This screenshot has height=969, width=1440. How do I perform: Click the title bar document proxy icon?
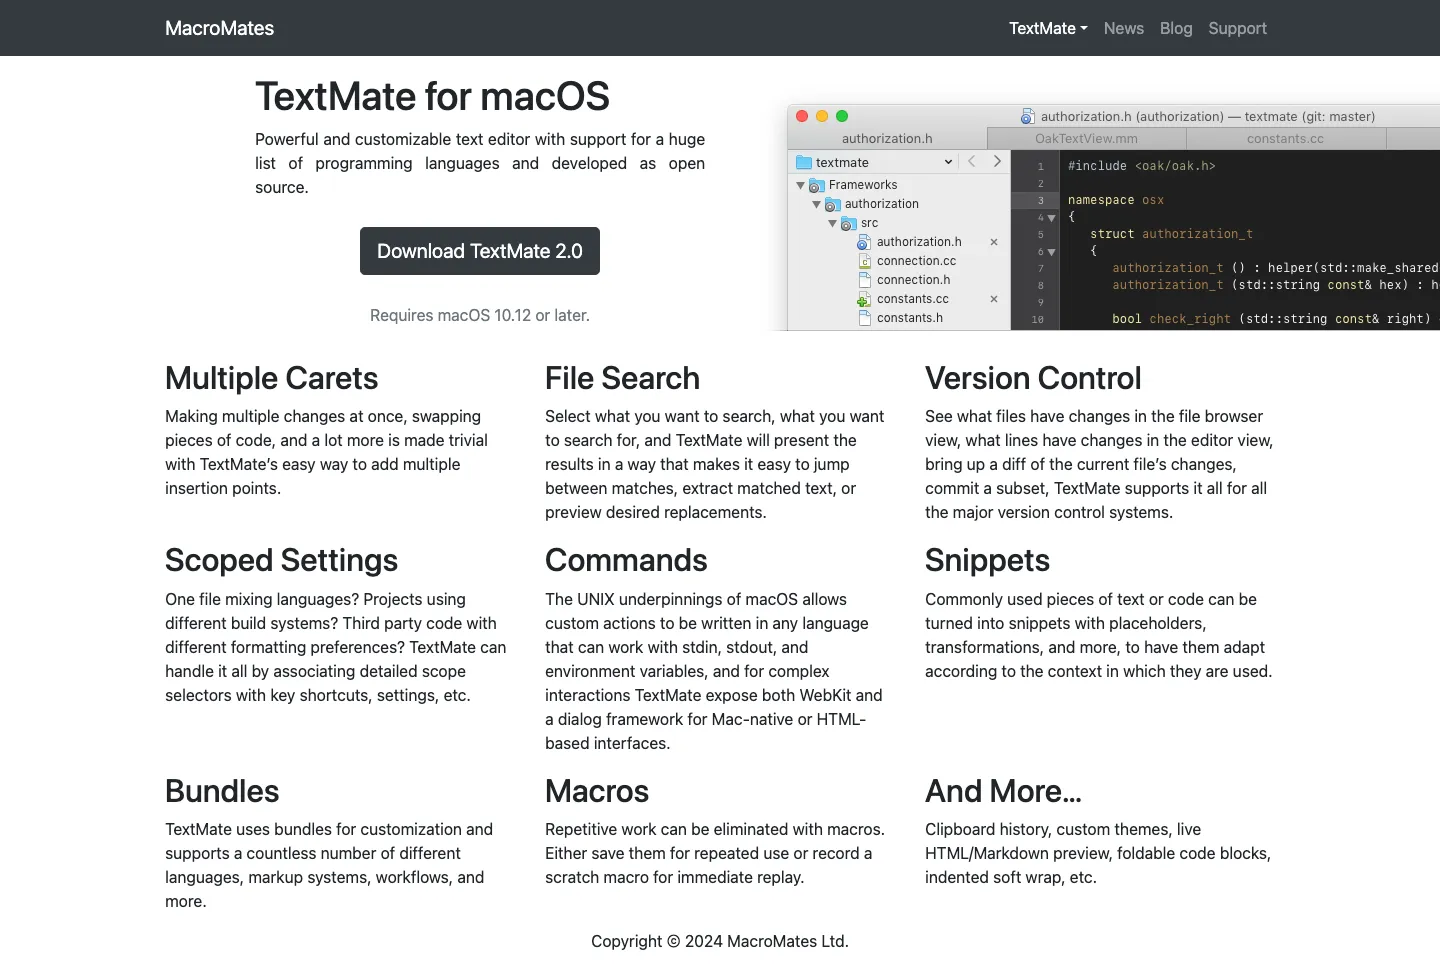(1027, 116)
